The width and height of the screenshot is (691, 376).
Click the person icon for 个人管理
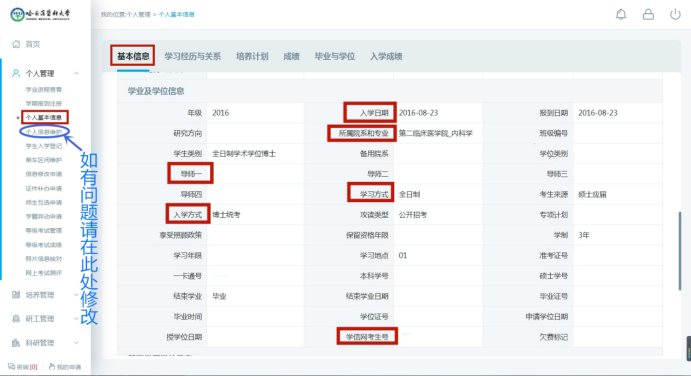[16, 73]
